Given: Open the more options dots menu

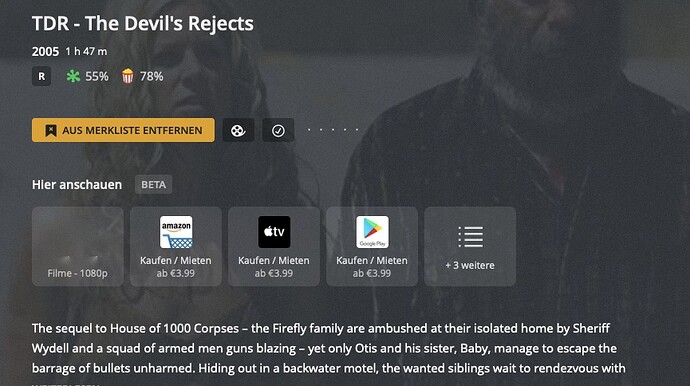Looking at the screenshot, I should pos(333,130).
